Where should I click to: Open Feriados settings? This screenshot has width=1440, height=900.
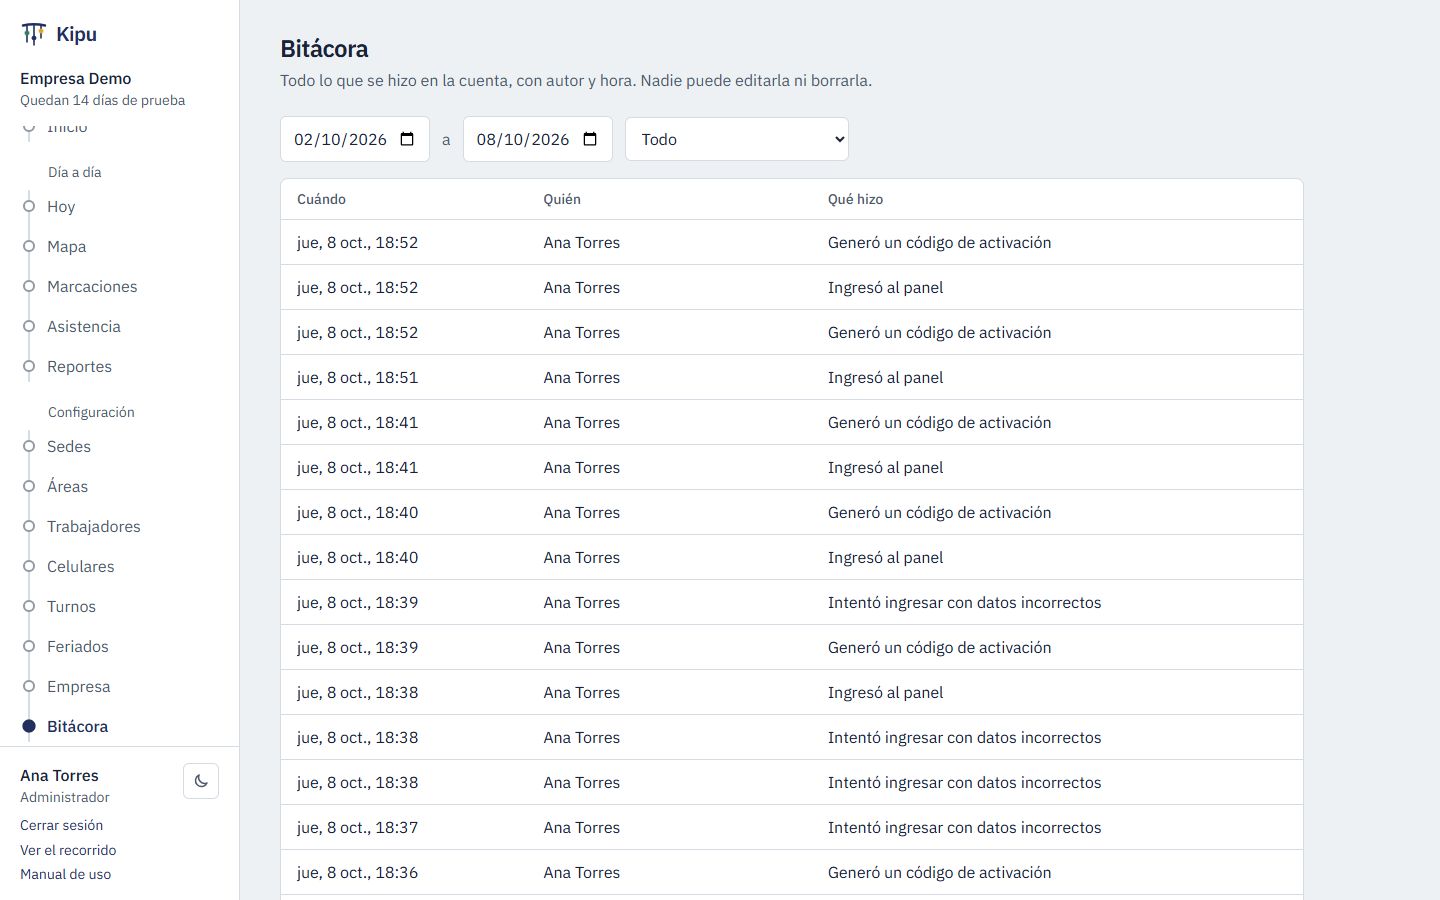(78, 646)
